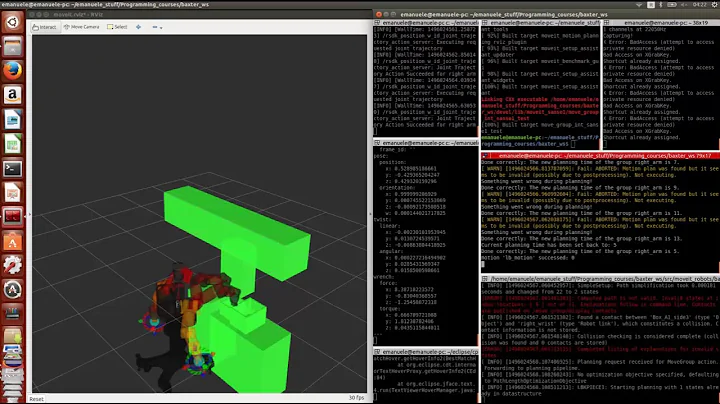720x404 pixels.
Task: Click the Reset button in RViz
Action: pos(37,399)
